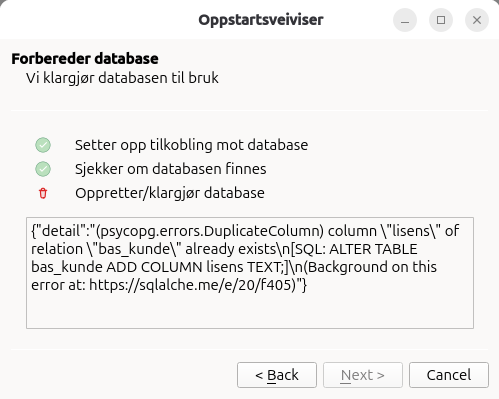Select the 'Setter opp tilkobling mot database' label
The height and width of the screenshot is (399, 499).
pos(191,145)
